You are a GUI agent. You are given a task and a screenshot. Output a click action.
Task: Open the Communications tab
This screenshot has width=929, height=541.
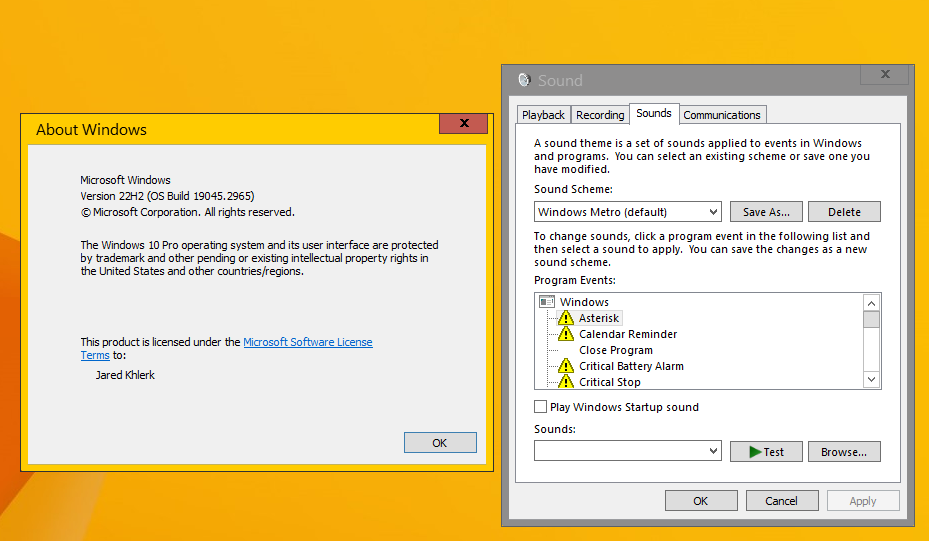click(722, 115)
